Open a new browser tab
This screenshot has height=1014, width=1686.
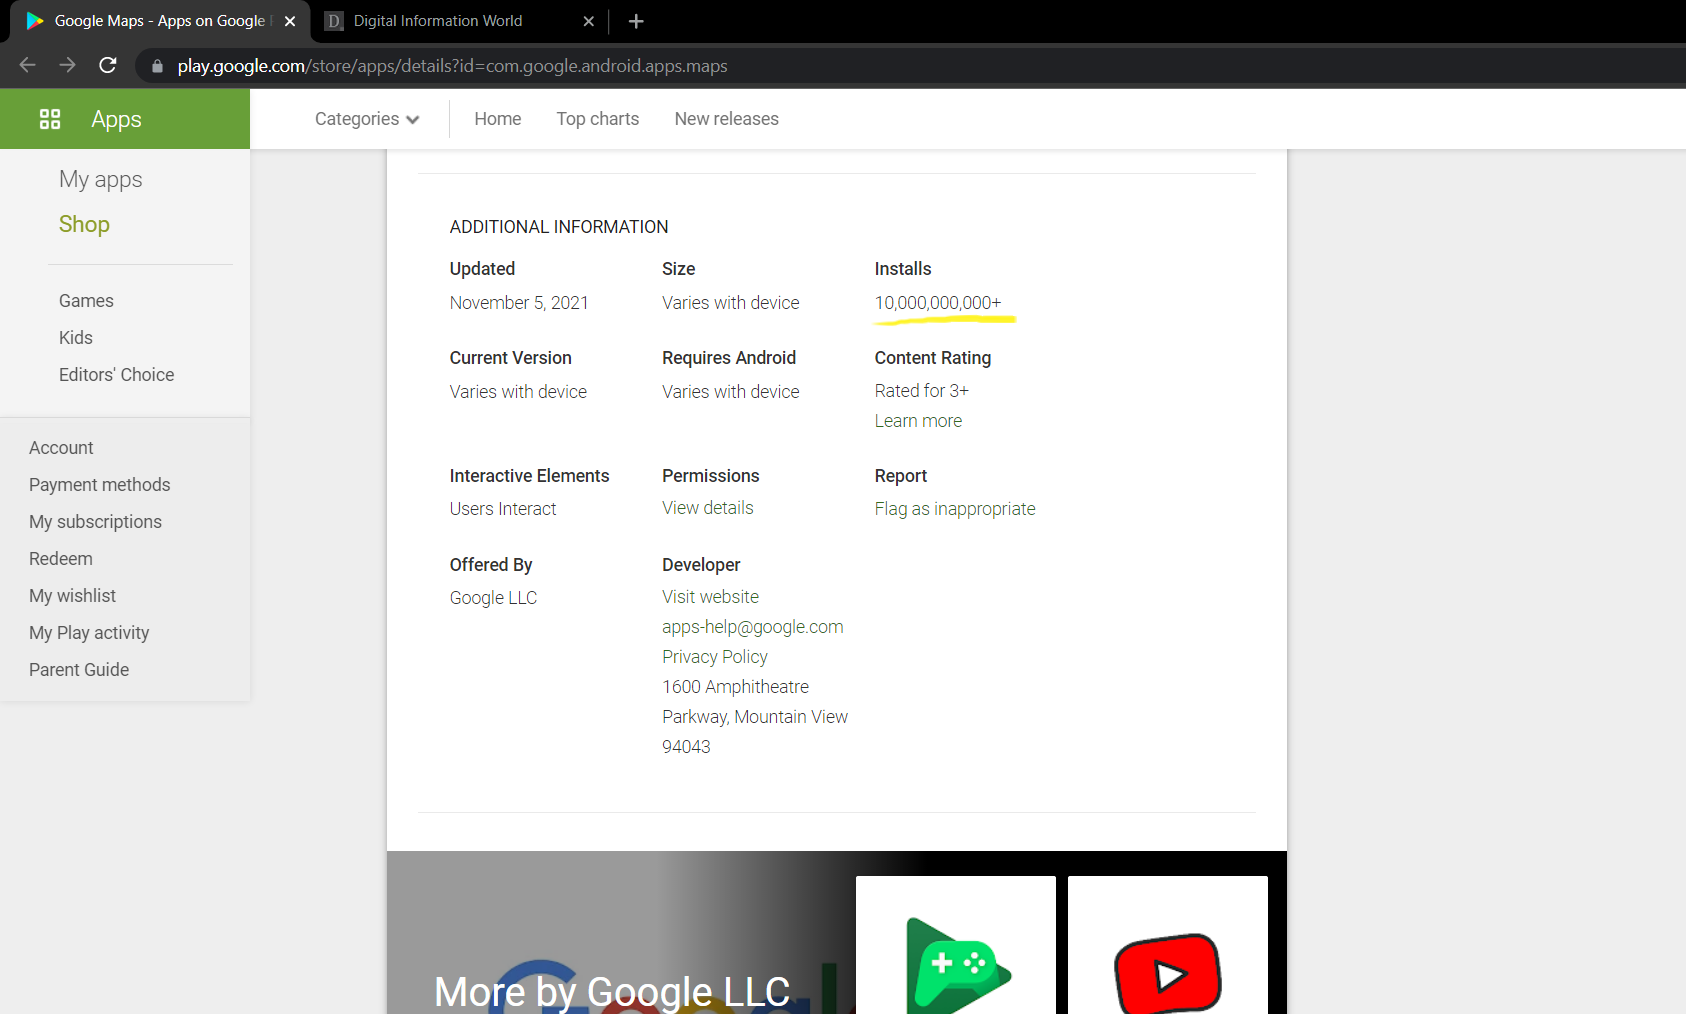point(636,21)
